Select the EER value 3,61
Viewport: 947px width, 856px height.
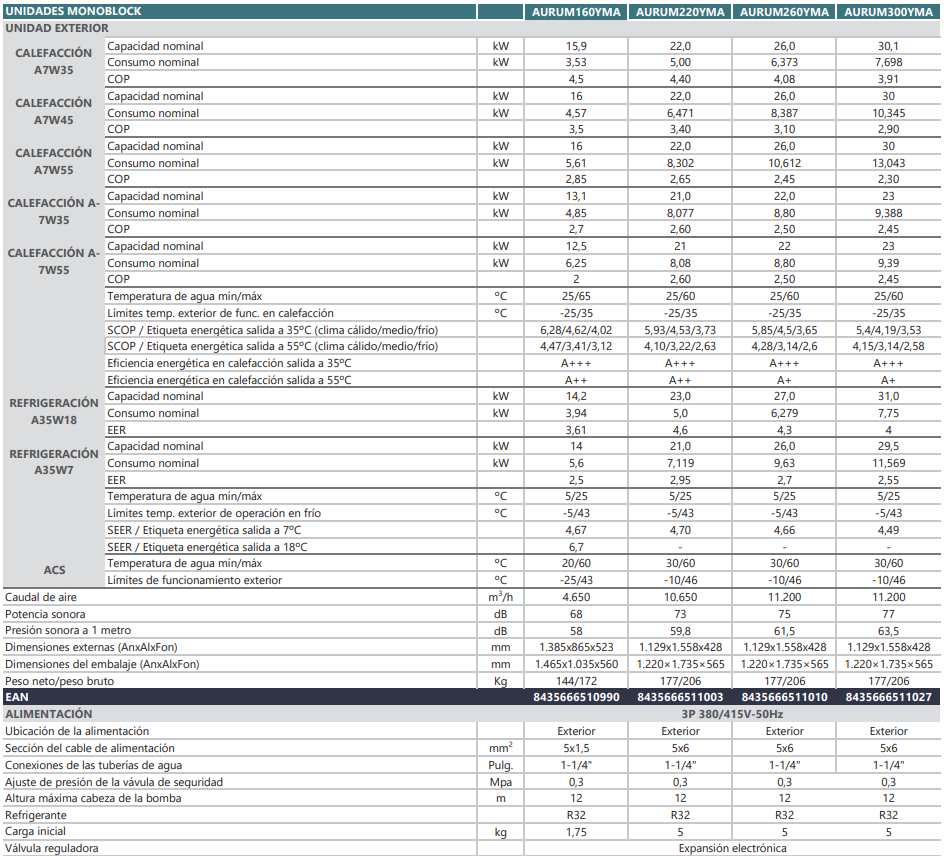click(576, 431)
